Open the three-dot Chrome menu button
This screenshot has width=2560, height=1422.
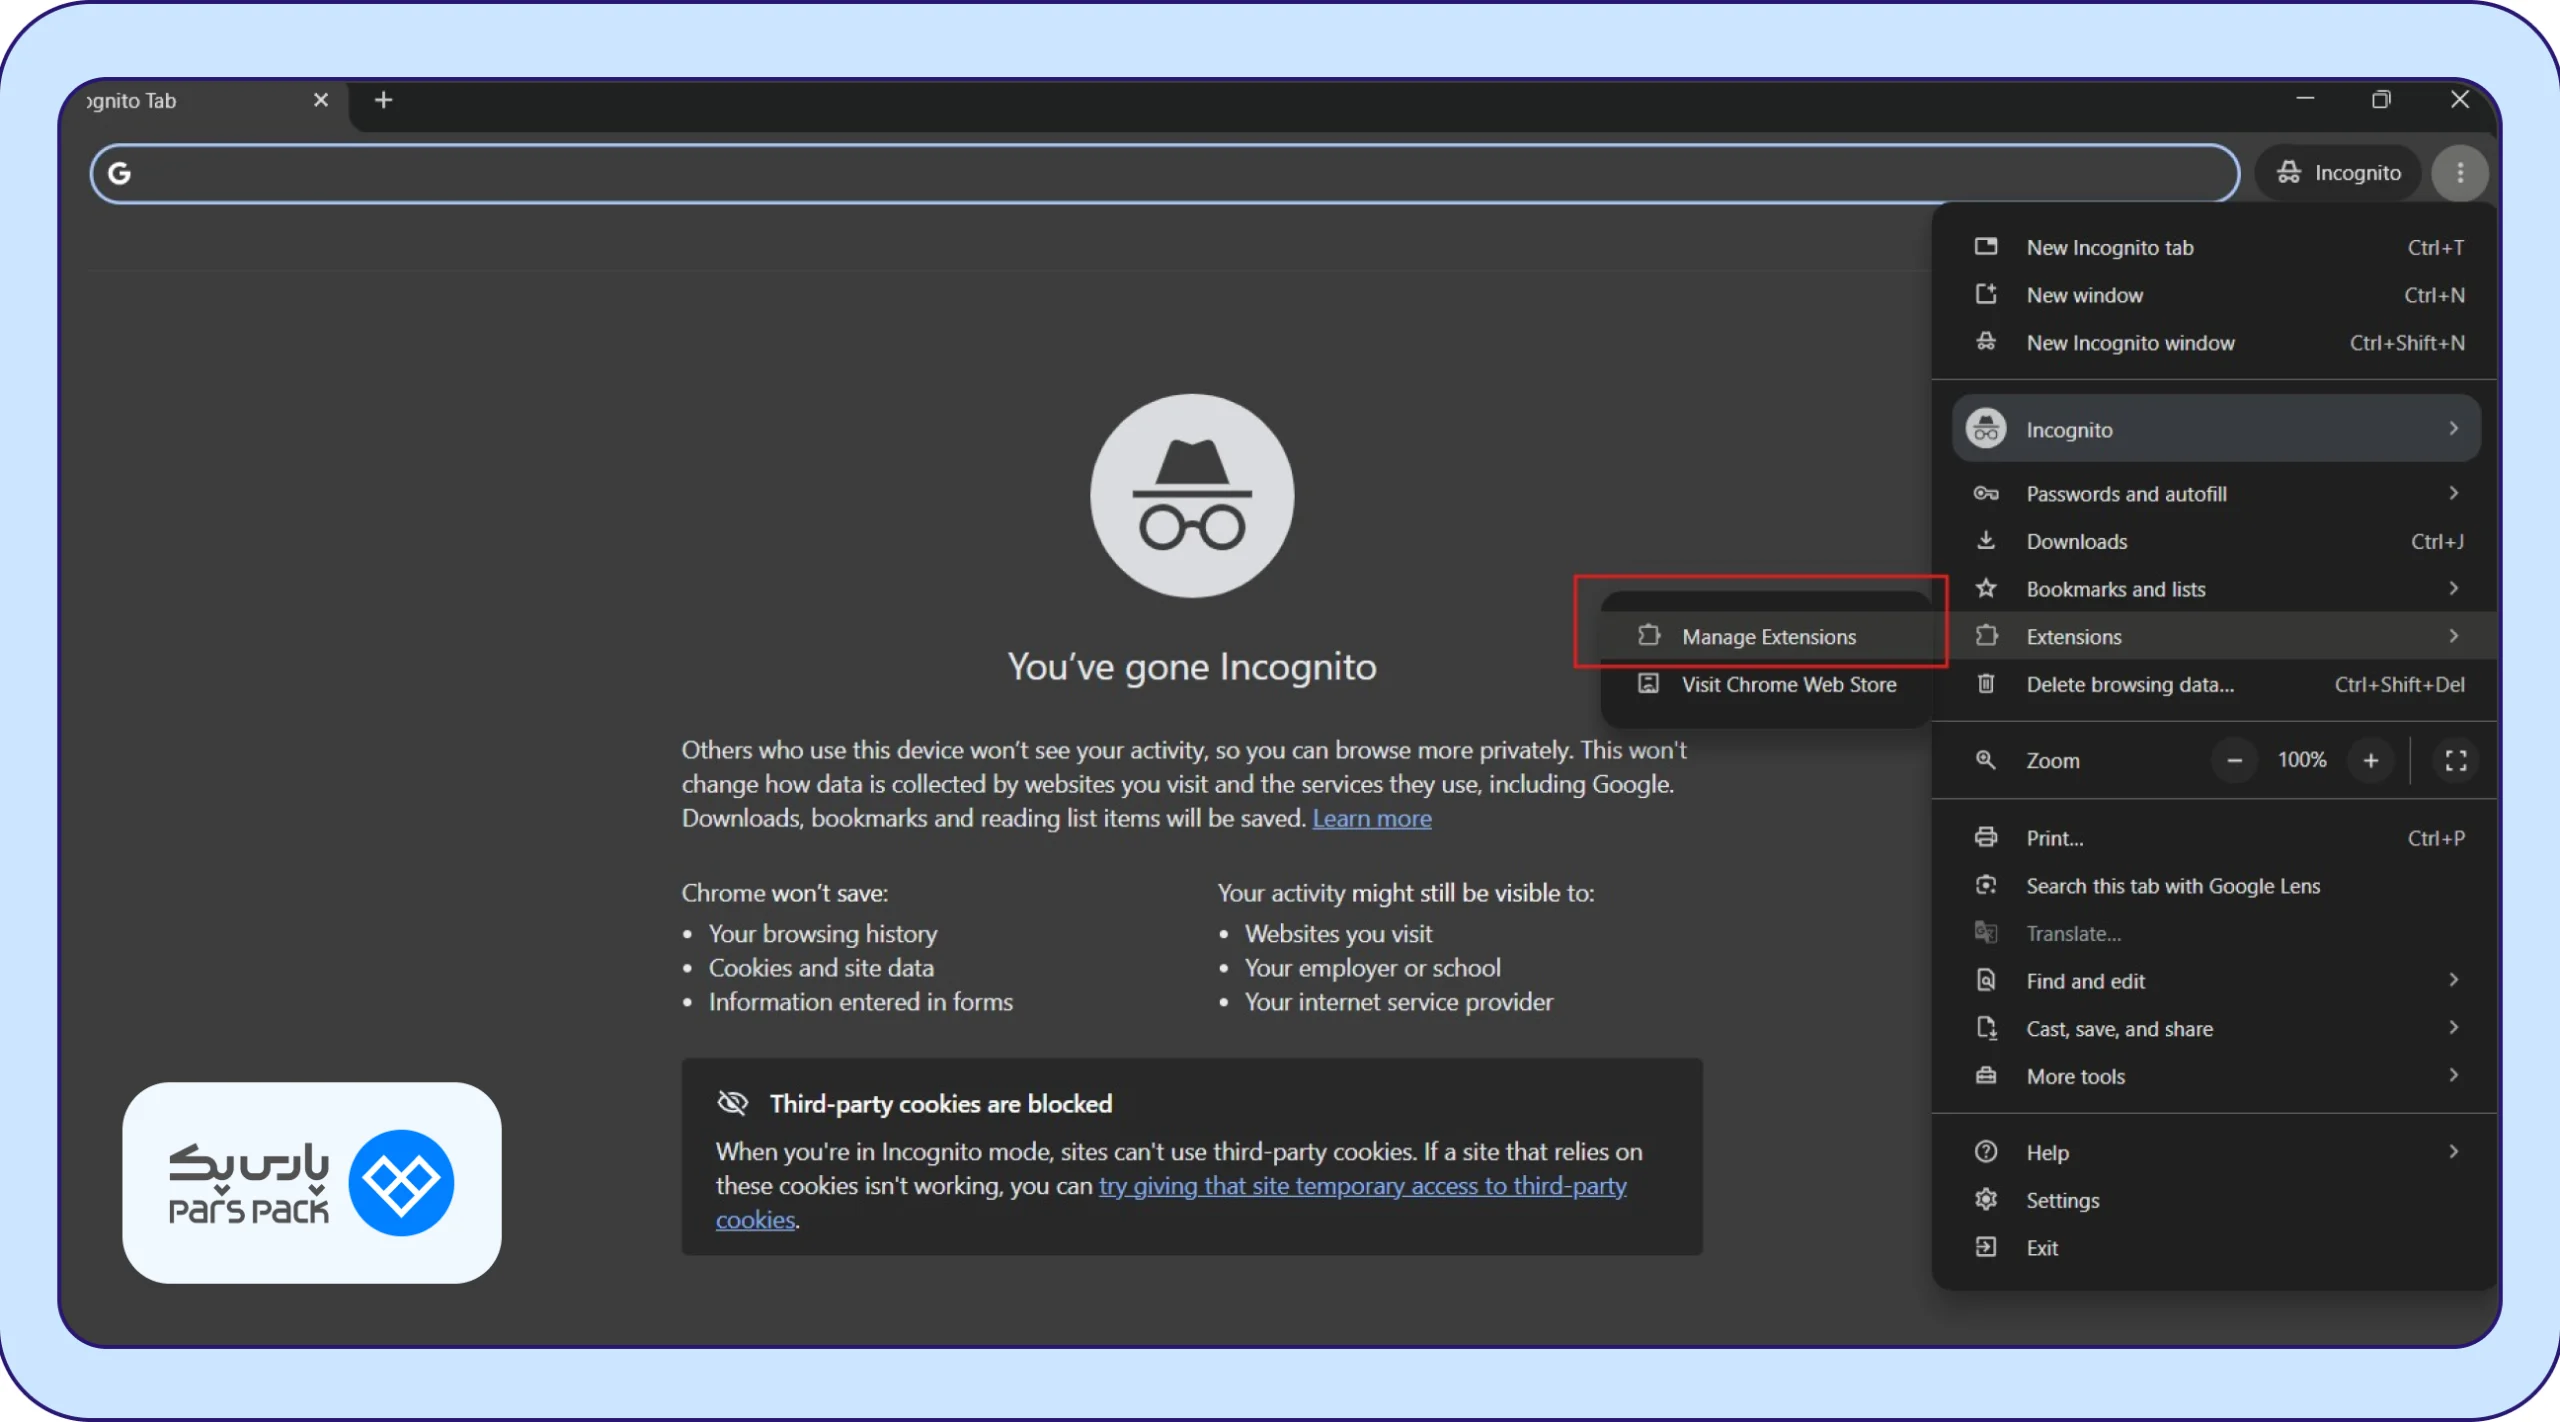coord(2460,173)
